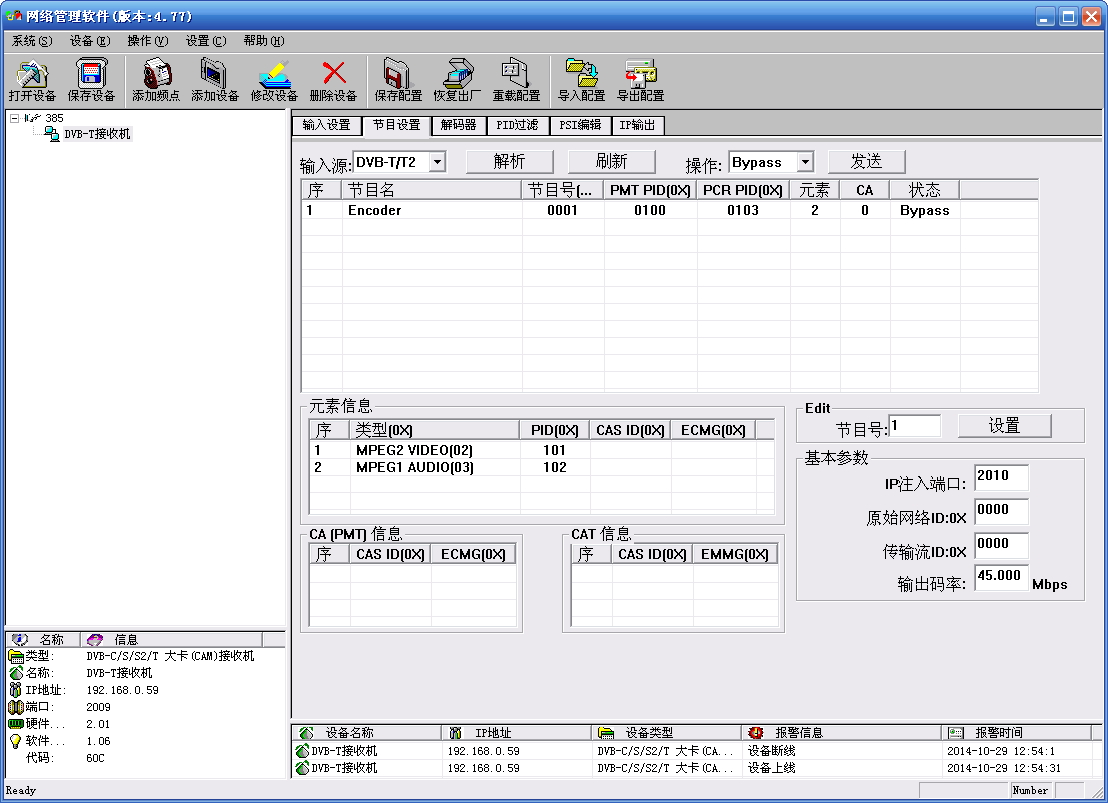The width and height of the screenshot is (1108, 803).
Task: Switch to the PID过滤 tab
Action: tap(517, 125)
